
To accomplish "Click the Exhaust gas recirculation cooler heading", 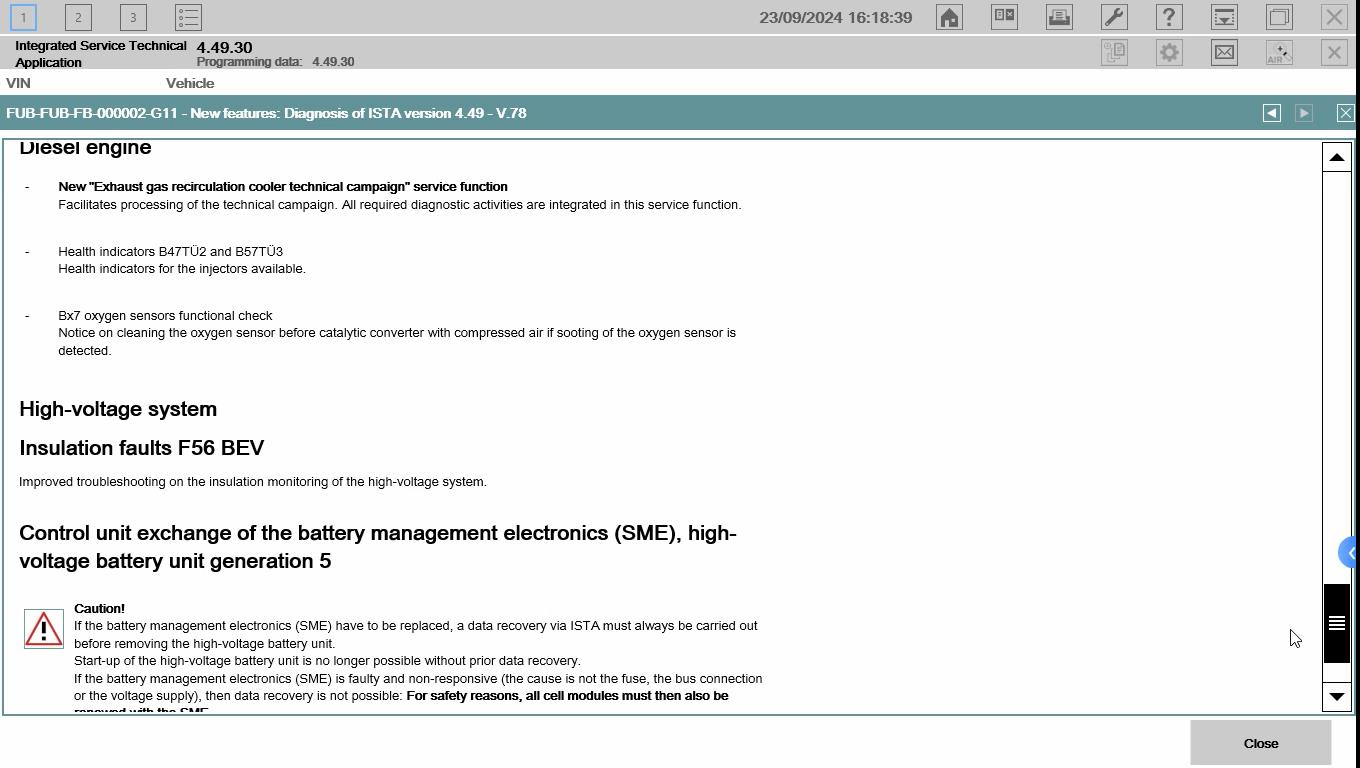I will tap(283, 187).
